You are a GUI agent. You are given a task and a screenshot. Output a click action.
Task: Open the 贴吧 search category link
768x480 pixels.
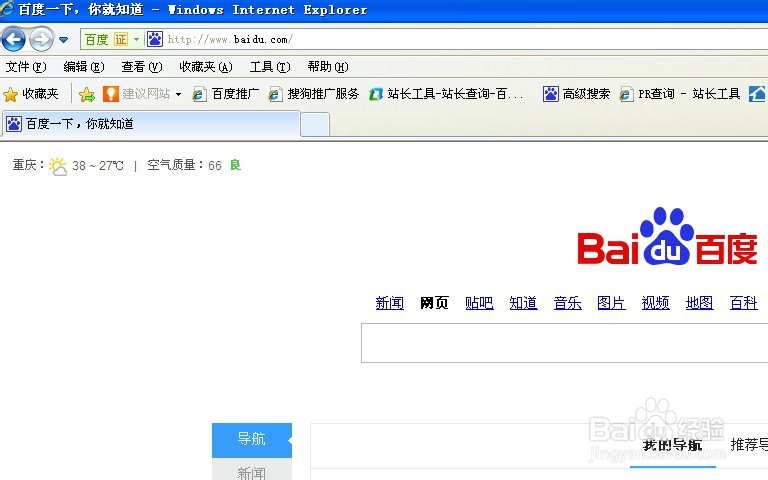479,303
